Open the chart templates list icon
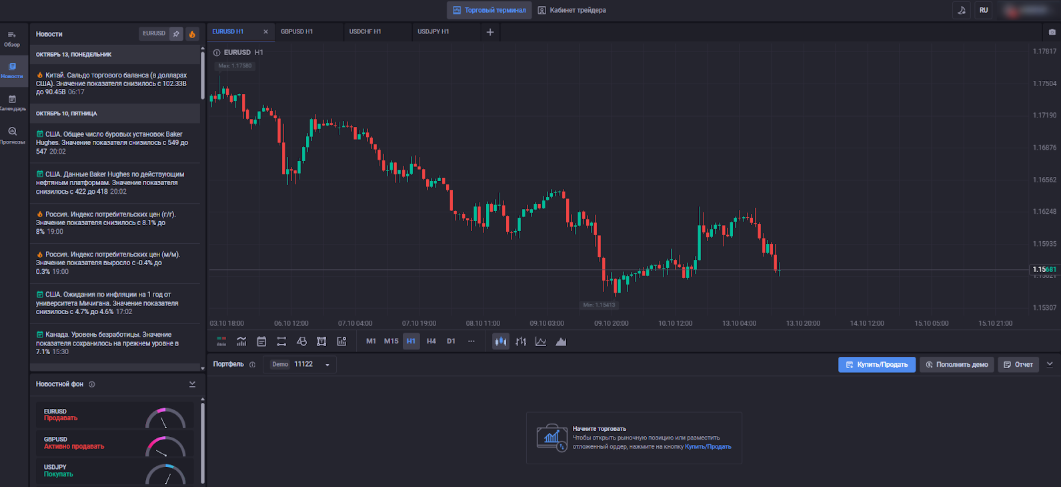 [262, 341]
